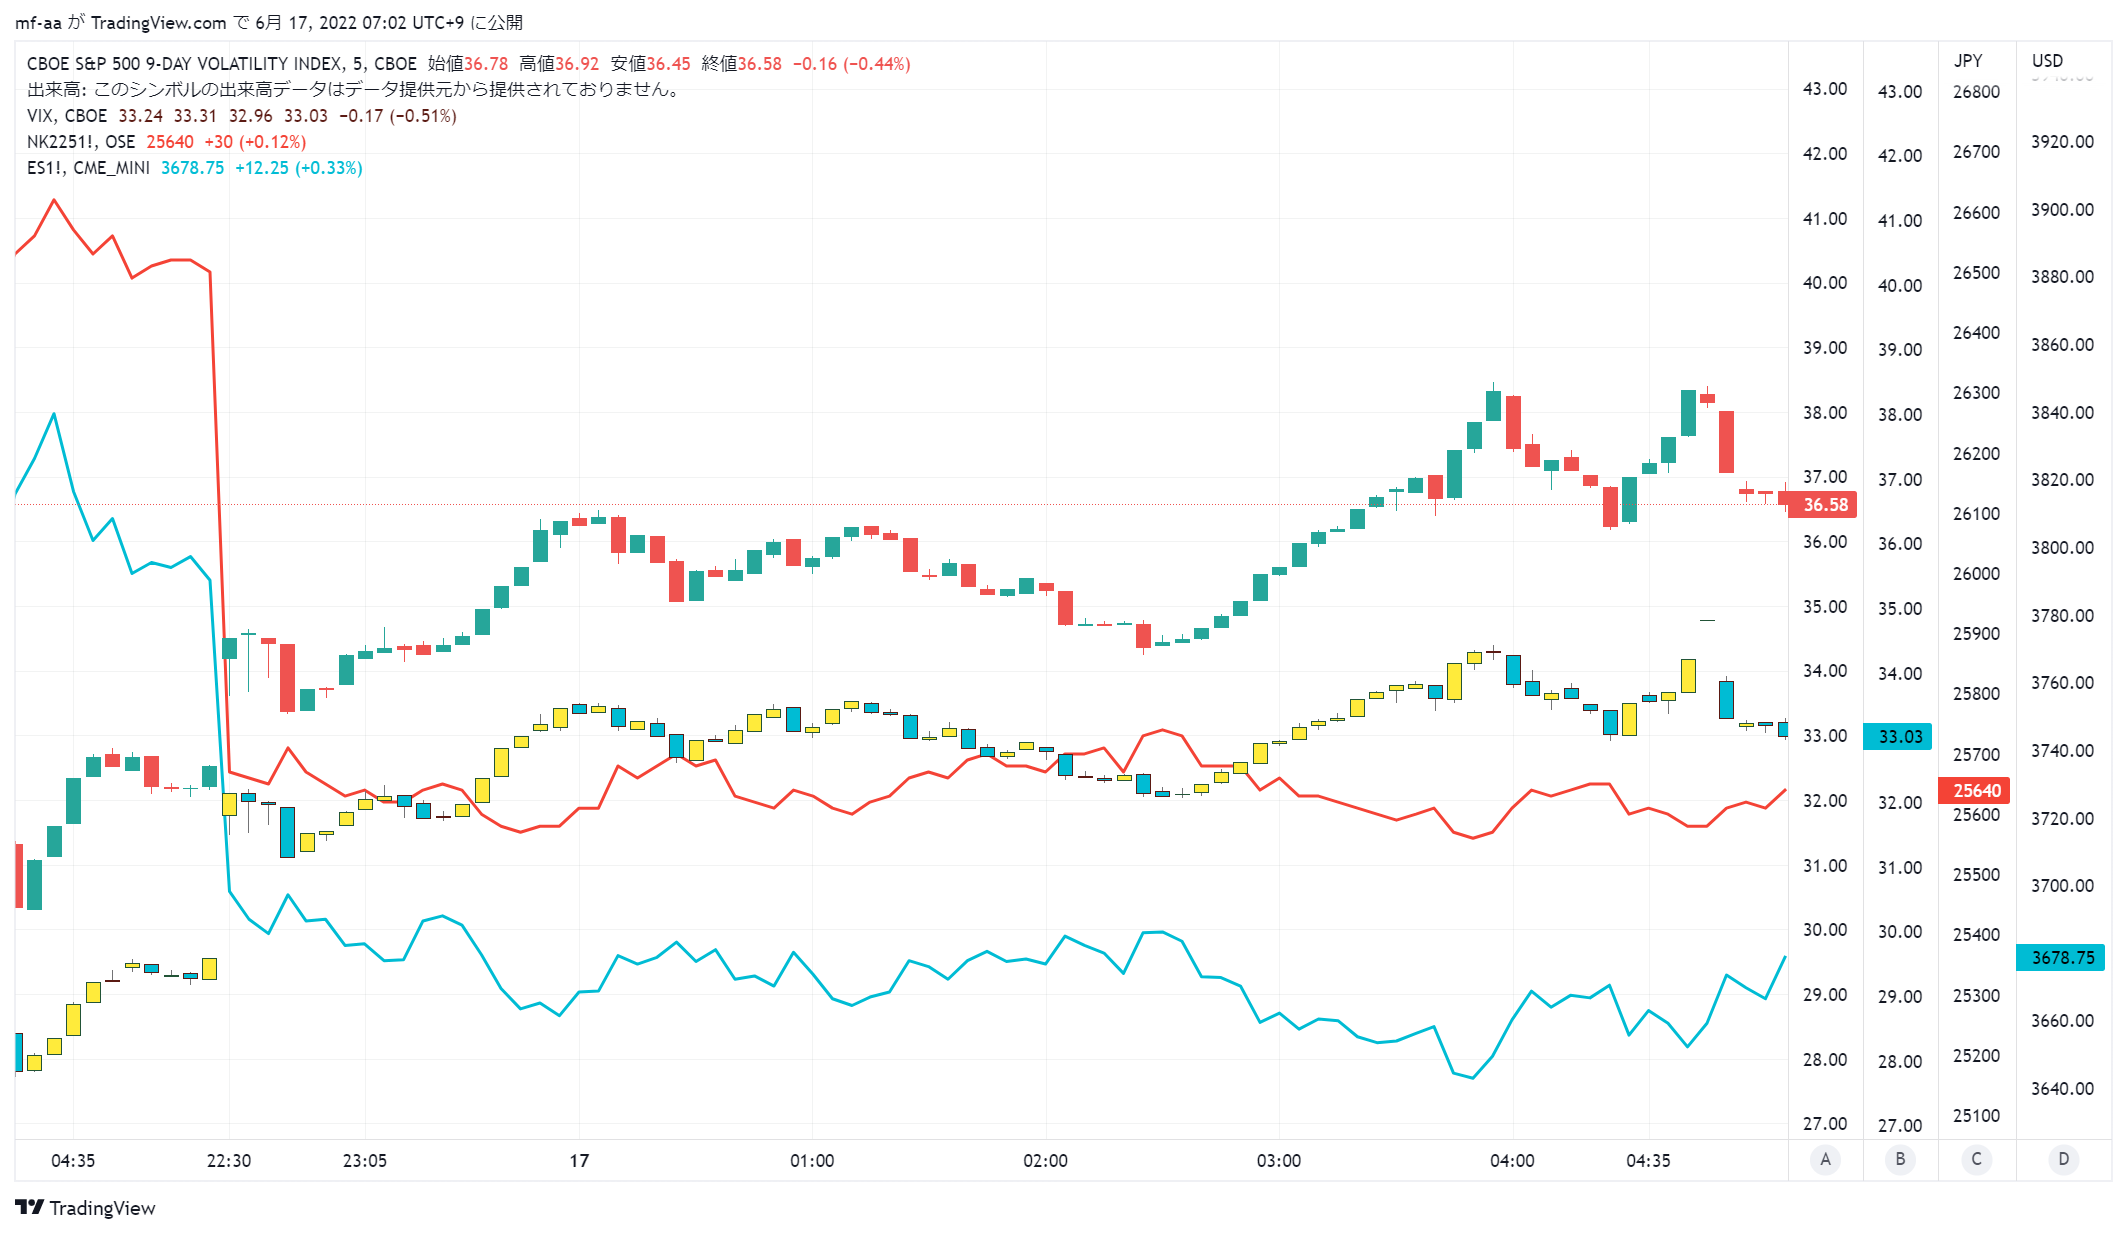Viewport: 2127px width, 1234px height.
Task: Click the -0.17 (-0.51%) VIX change value
Action: (398, 116)
